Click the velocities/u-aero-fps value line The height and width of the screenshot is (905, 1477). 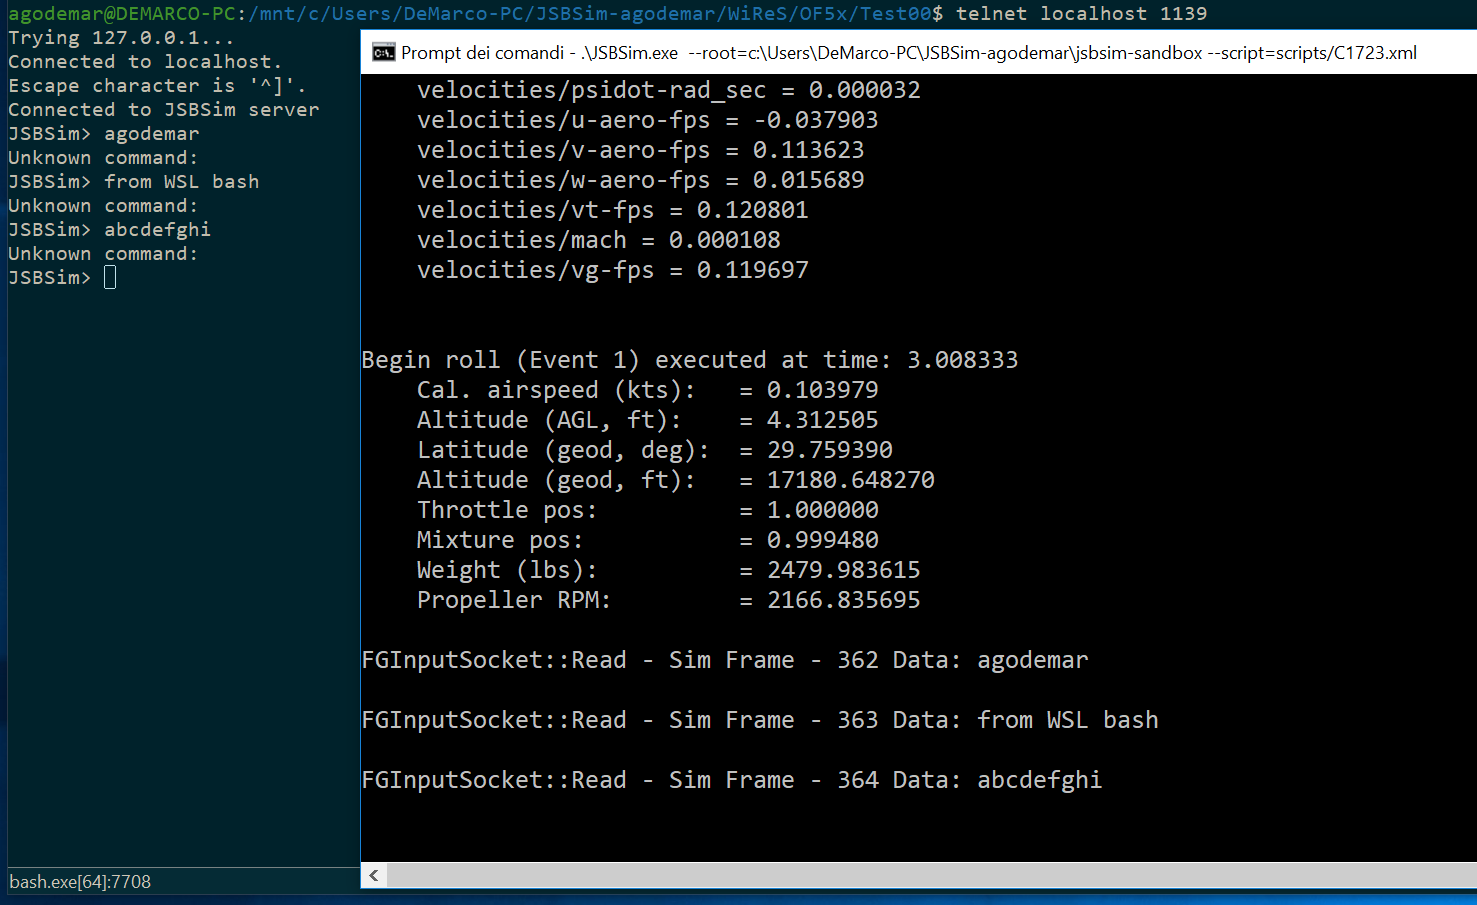647,120
